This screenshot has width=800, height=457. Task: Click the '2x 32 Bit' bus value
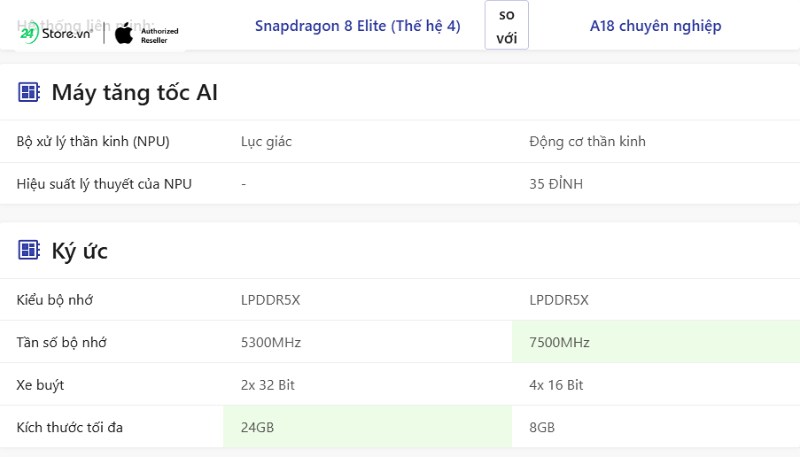[x=268, y=385]
